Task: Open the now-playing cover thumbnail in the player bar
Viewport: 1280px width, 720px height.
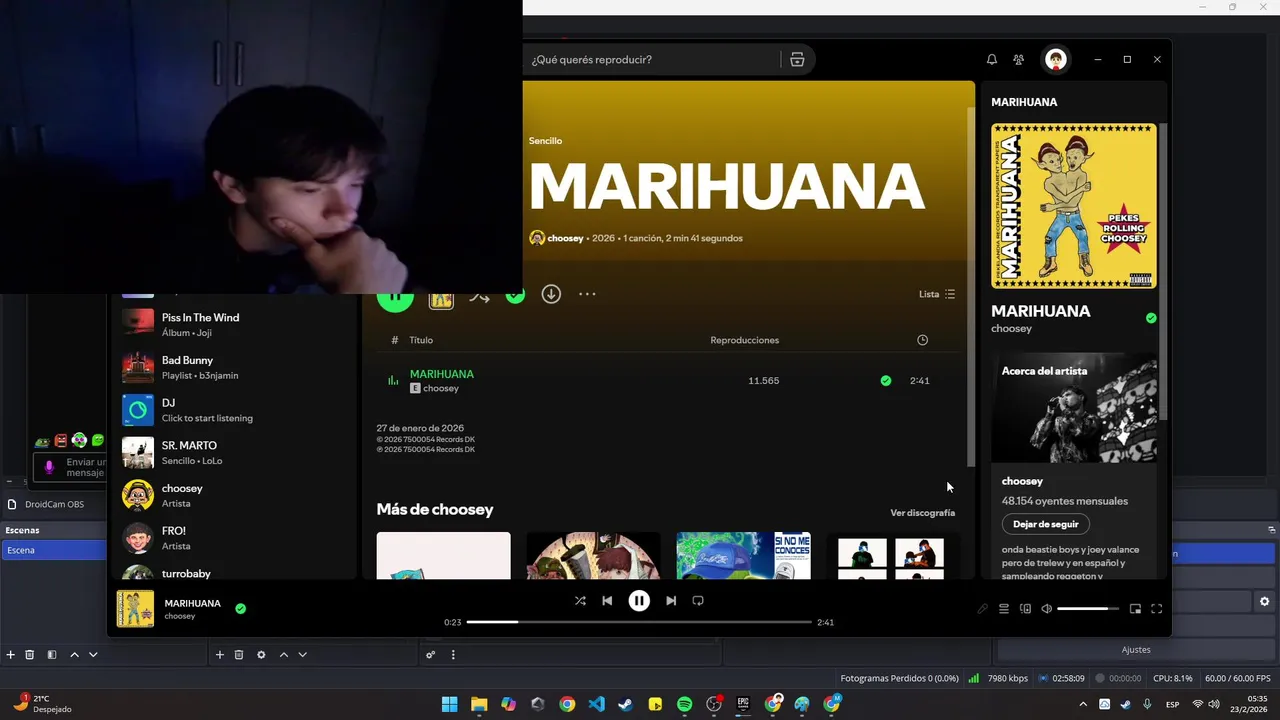Action: [136, 609]
